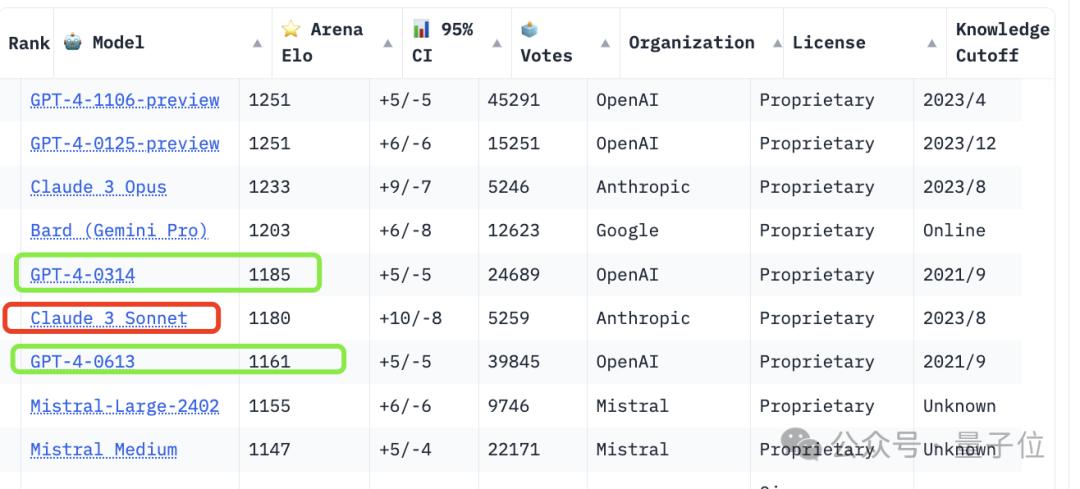The image size is (1080, 489).
Task: Open the Mistral-Large-2402 model link
Action: pyautogui.click(x=125, y=406)
